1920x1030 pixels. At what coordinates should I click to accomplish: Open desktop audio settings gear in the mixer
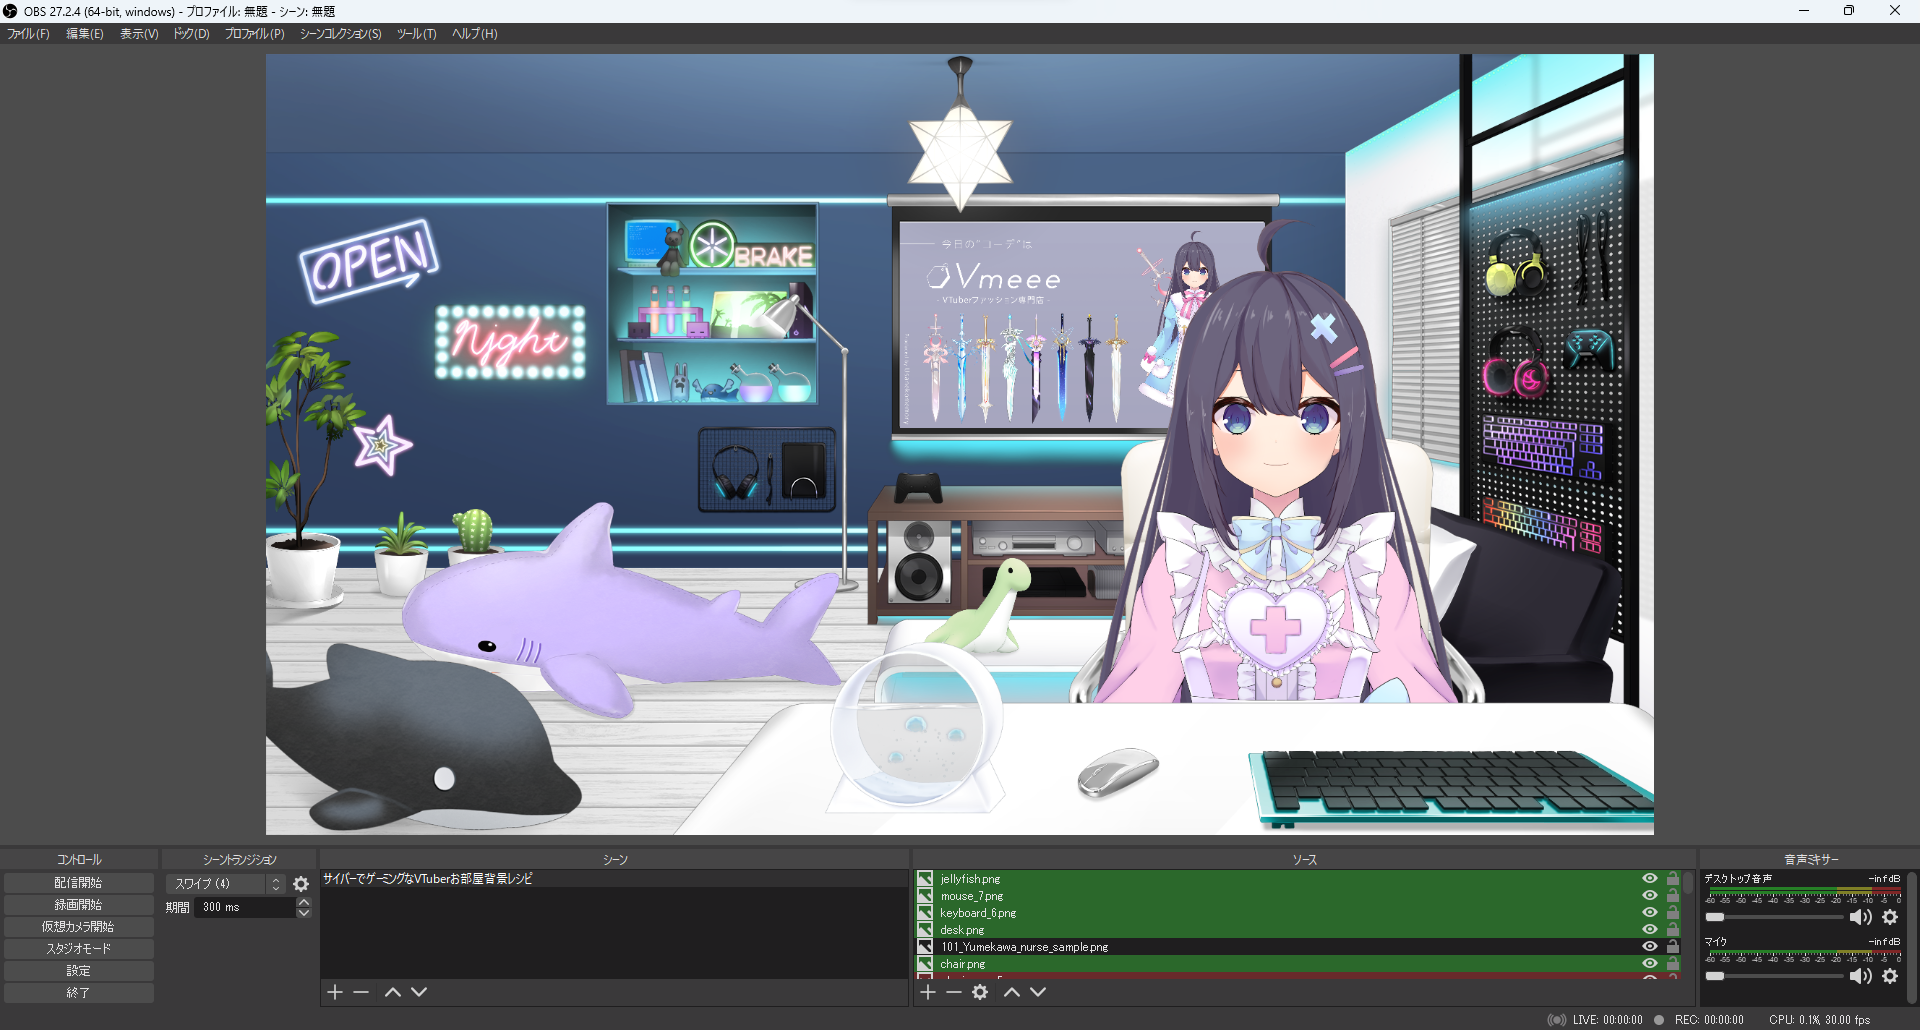point(1890,916)
